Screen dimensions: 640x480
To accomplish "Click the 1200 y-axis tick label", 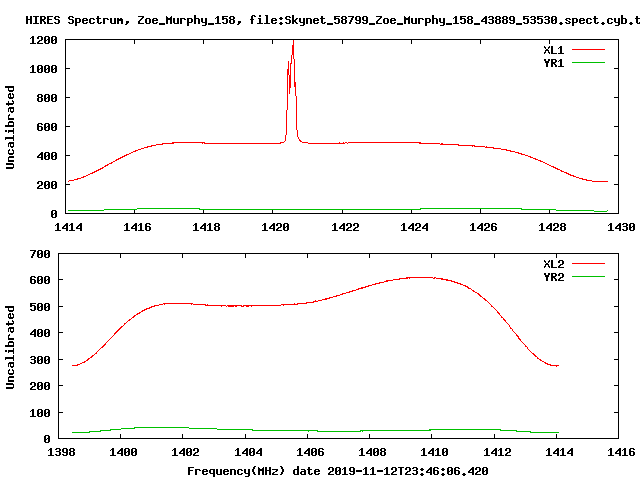I will (x=43, y=40).
